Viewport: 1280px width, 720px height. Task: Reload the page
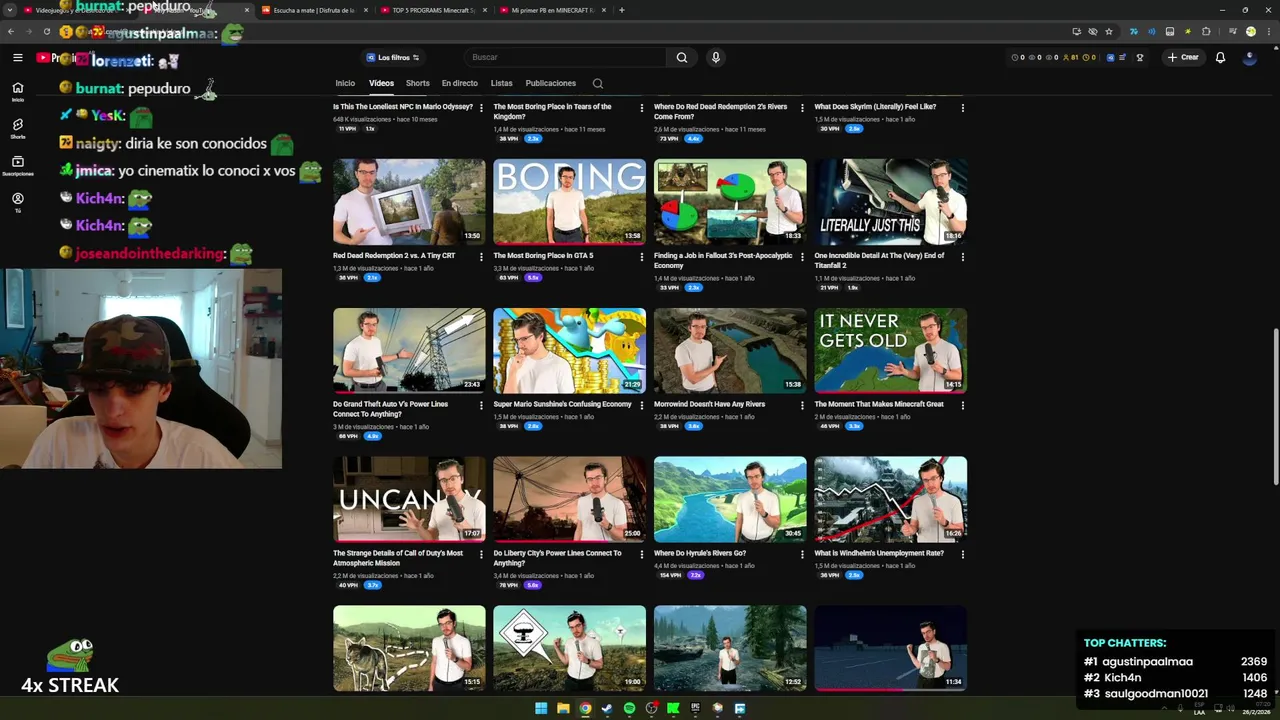(46, 32)
